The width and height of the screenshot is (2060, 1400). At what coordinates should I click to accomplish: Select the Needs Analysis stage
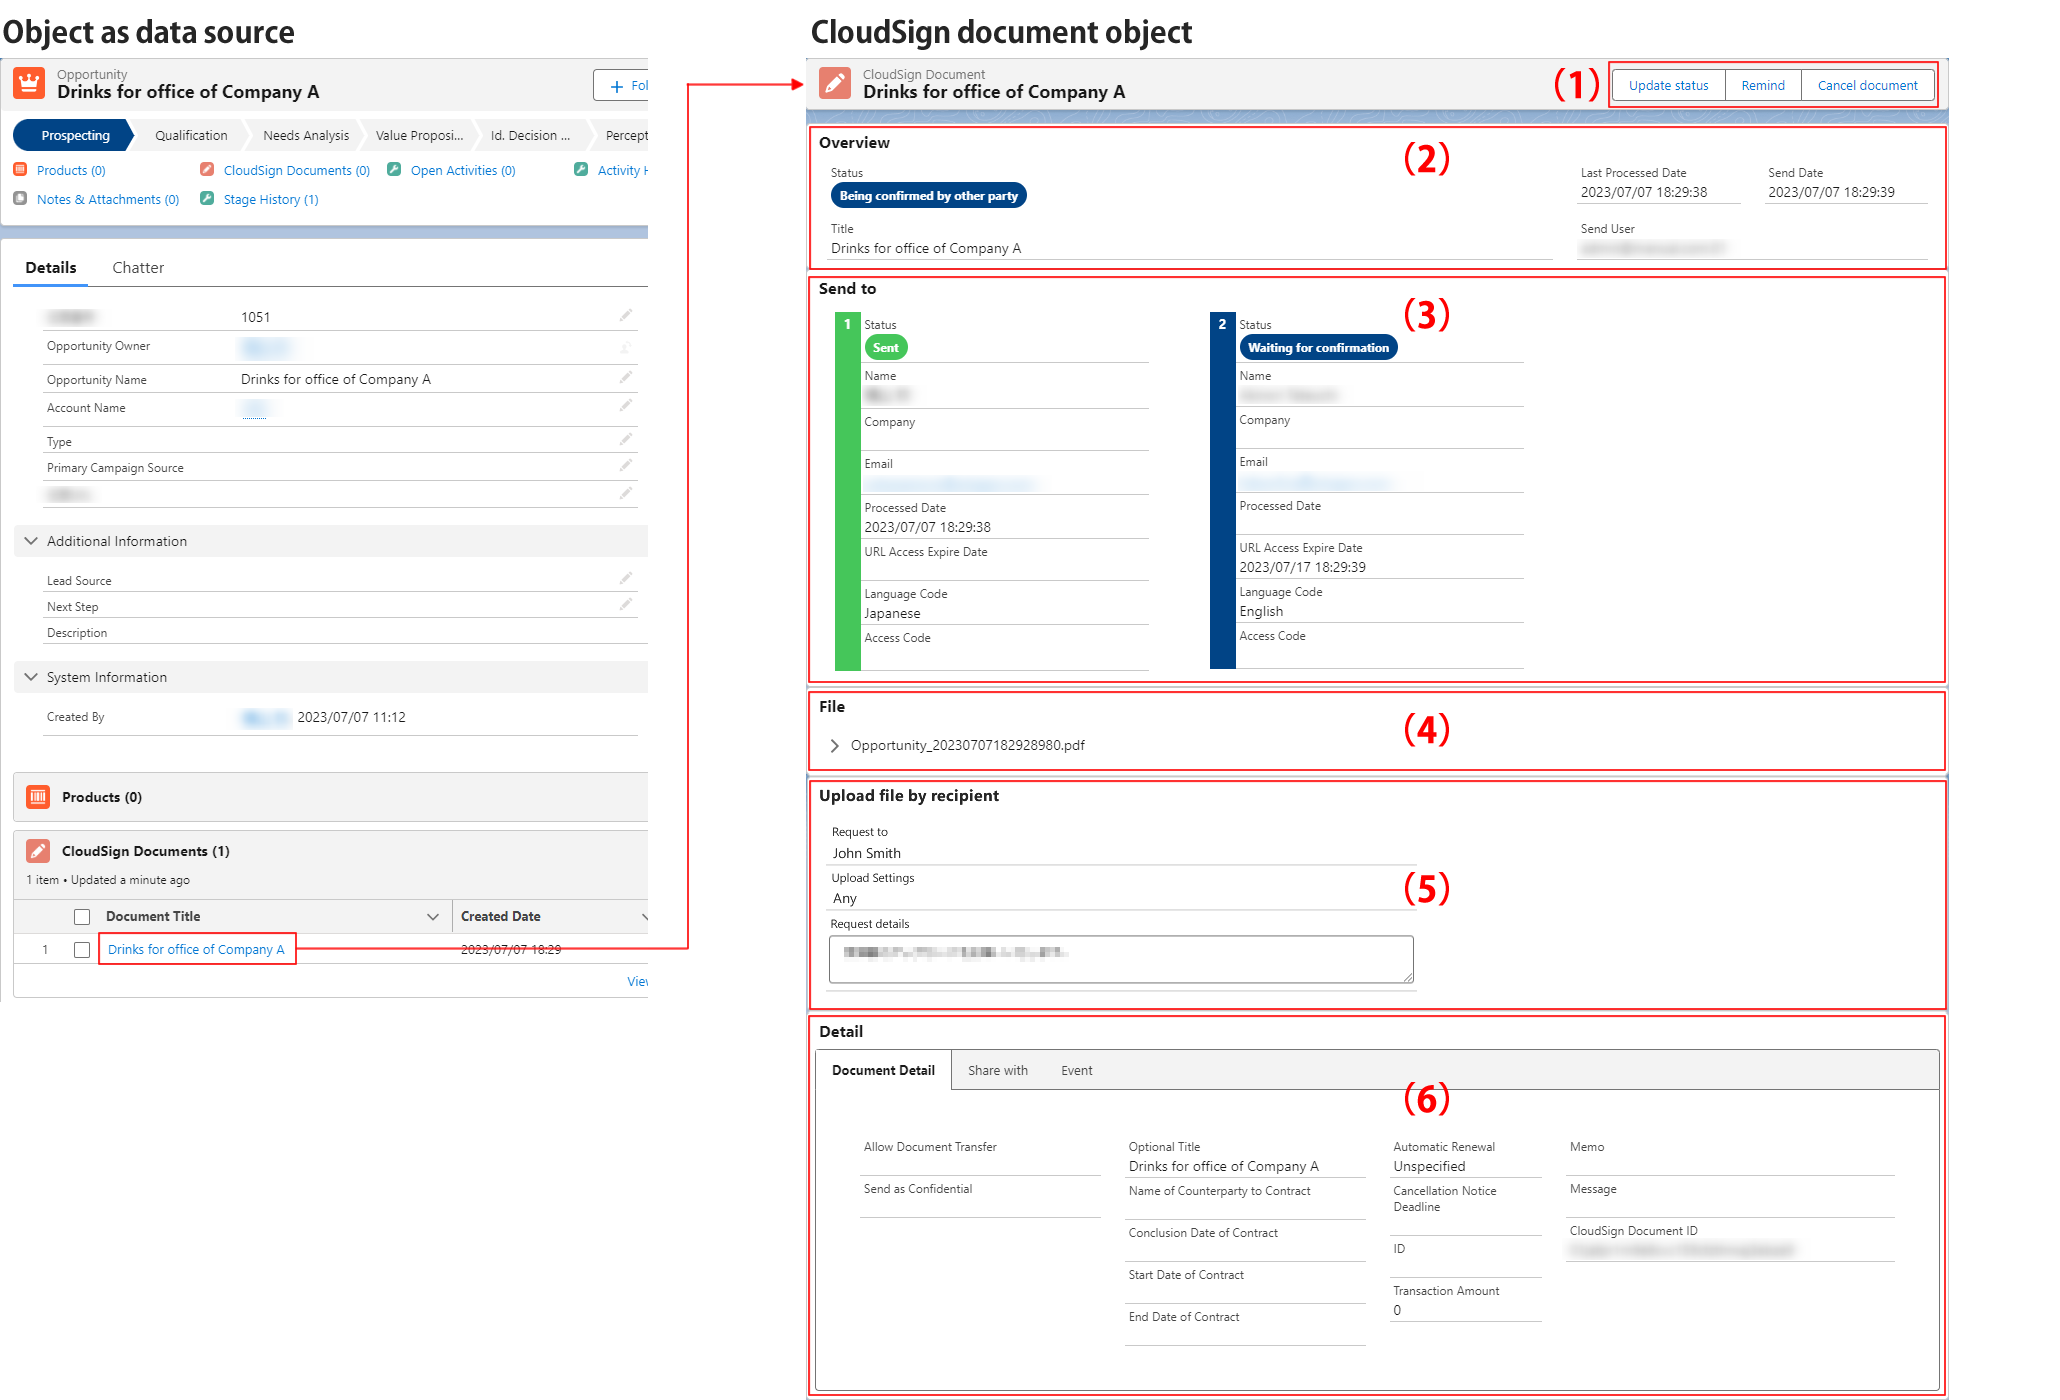tap(306, 136)
